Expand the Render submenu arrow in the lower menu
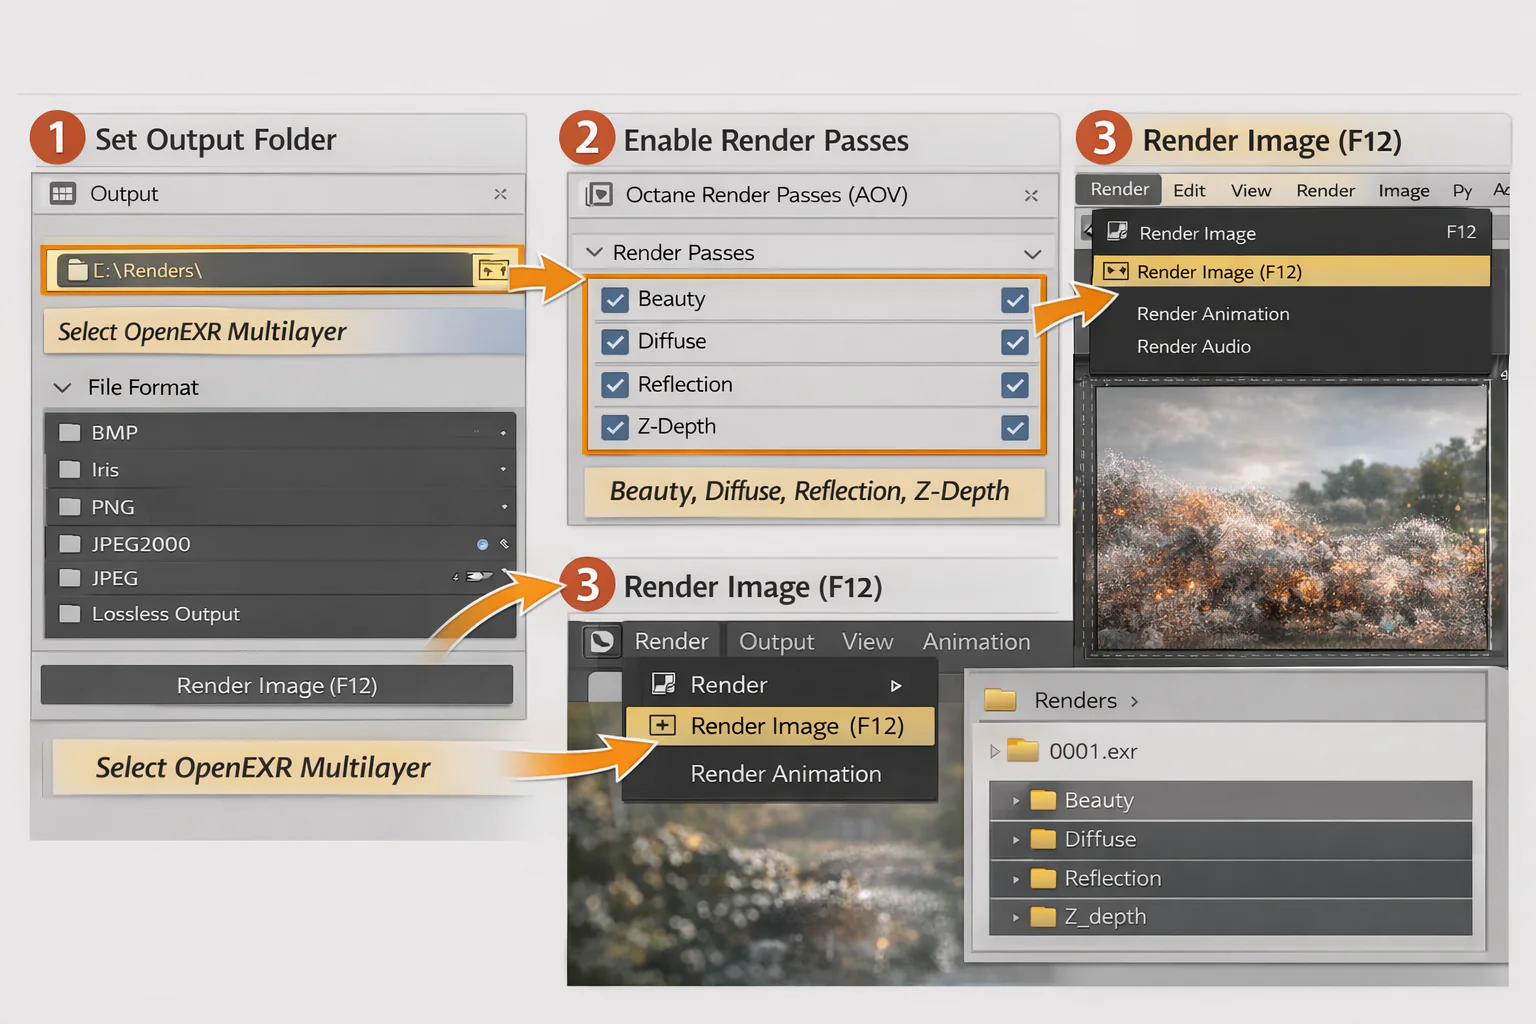This screenshot has height=1024, width=1536. (x=896, y=685)
